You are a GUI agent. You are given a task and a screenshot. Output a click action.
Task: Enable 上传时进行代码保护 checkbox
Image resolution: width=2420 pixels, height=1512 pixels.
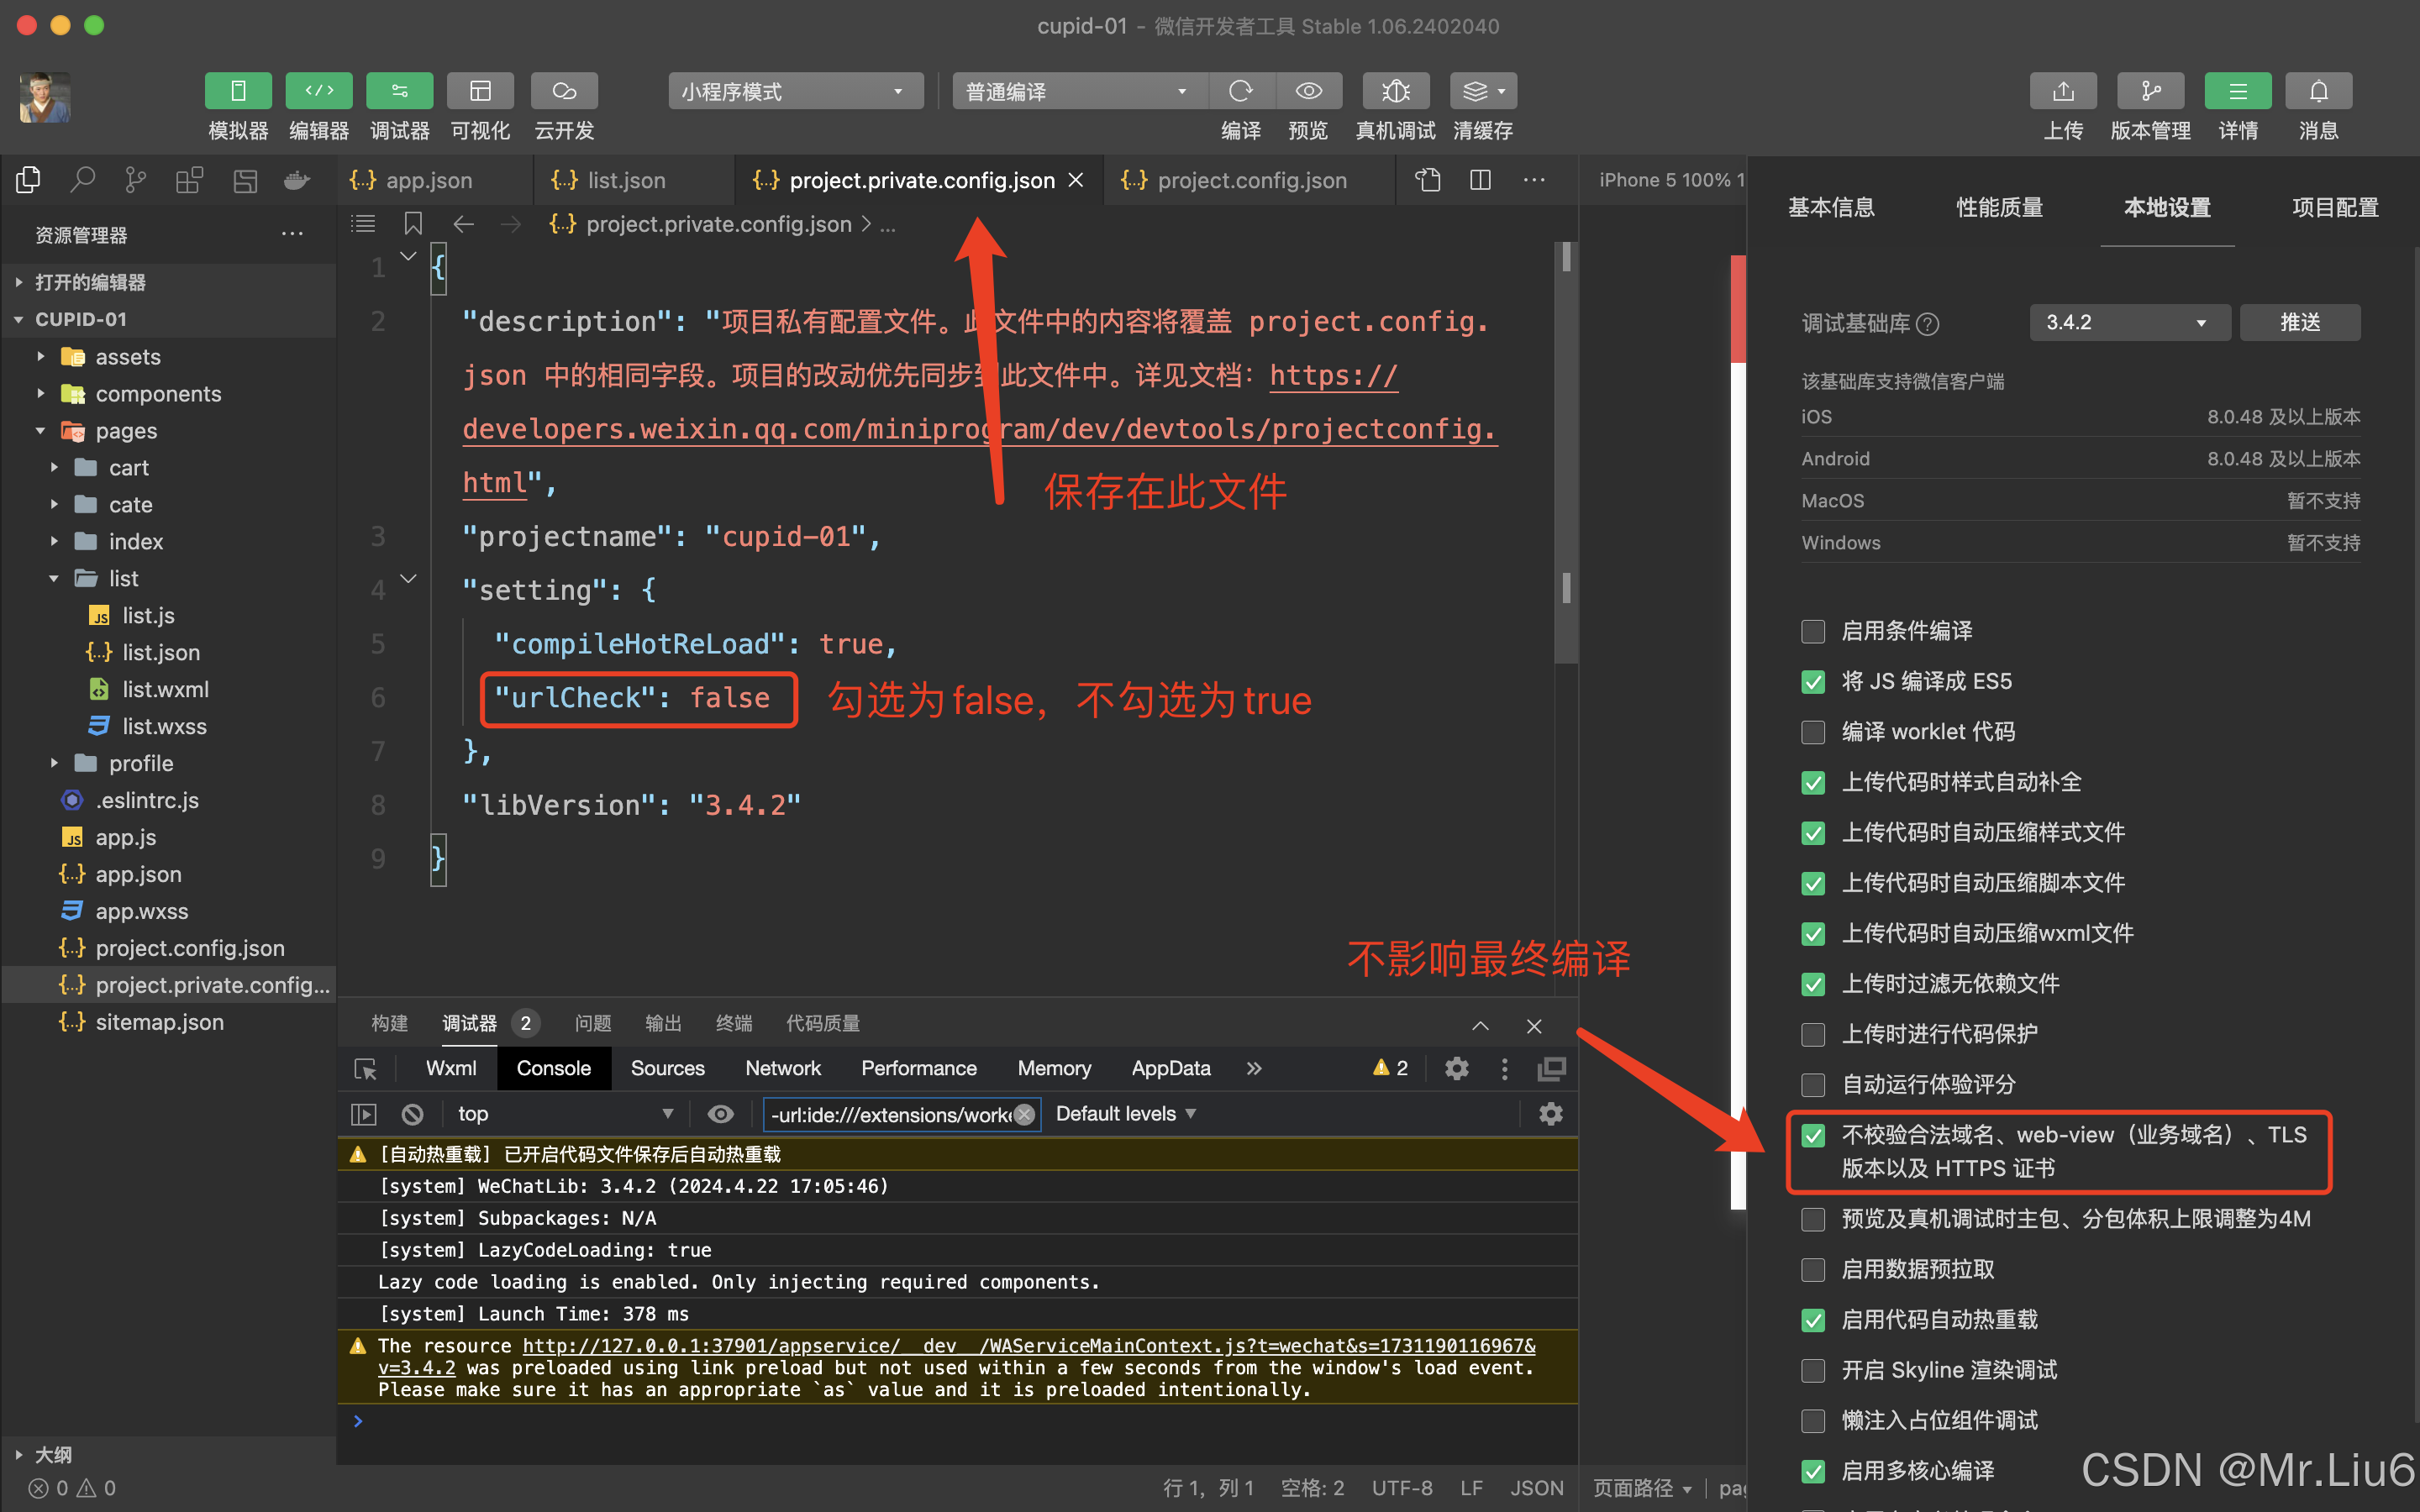point(1813,1034)
